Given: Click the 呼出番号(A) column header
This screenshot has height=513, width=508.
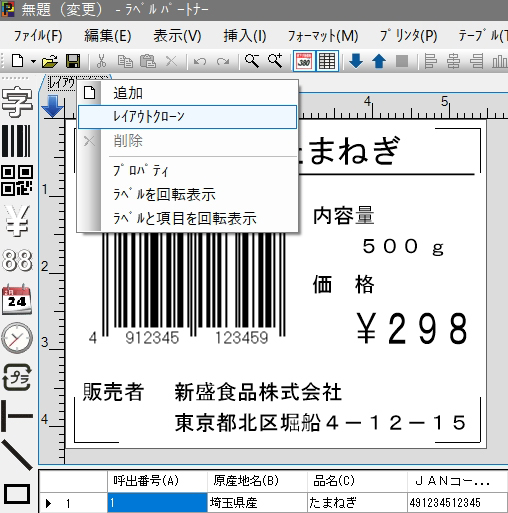Looking at the screenshot, I should (x=157, y=481).
